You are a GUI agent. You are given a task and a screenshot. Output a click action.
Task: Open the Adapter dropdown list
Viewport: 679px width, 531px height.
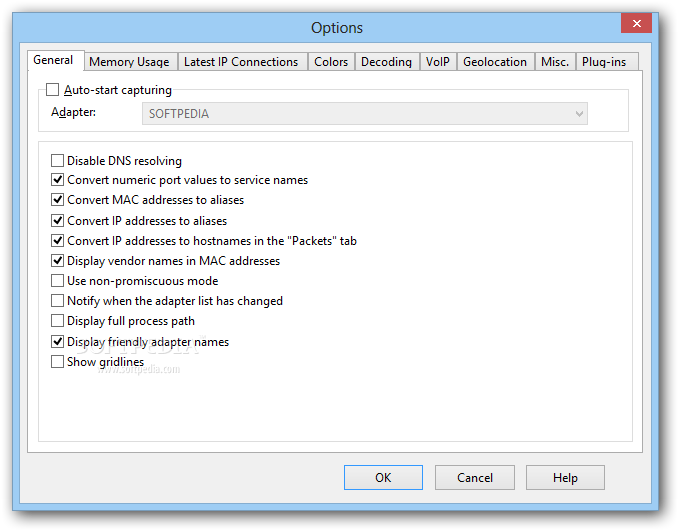tap(578, 114)
